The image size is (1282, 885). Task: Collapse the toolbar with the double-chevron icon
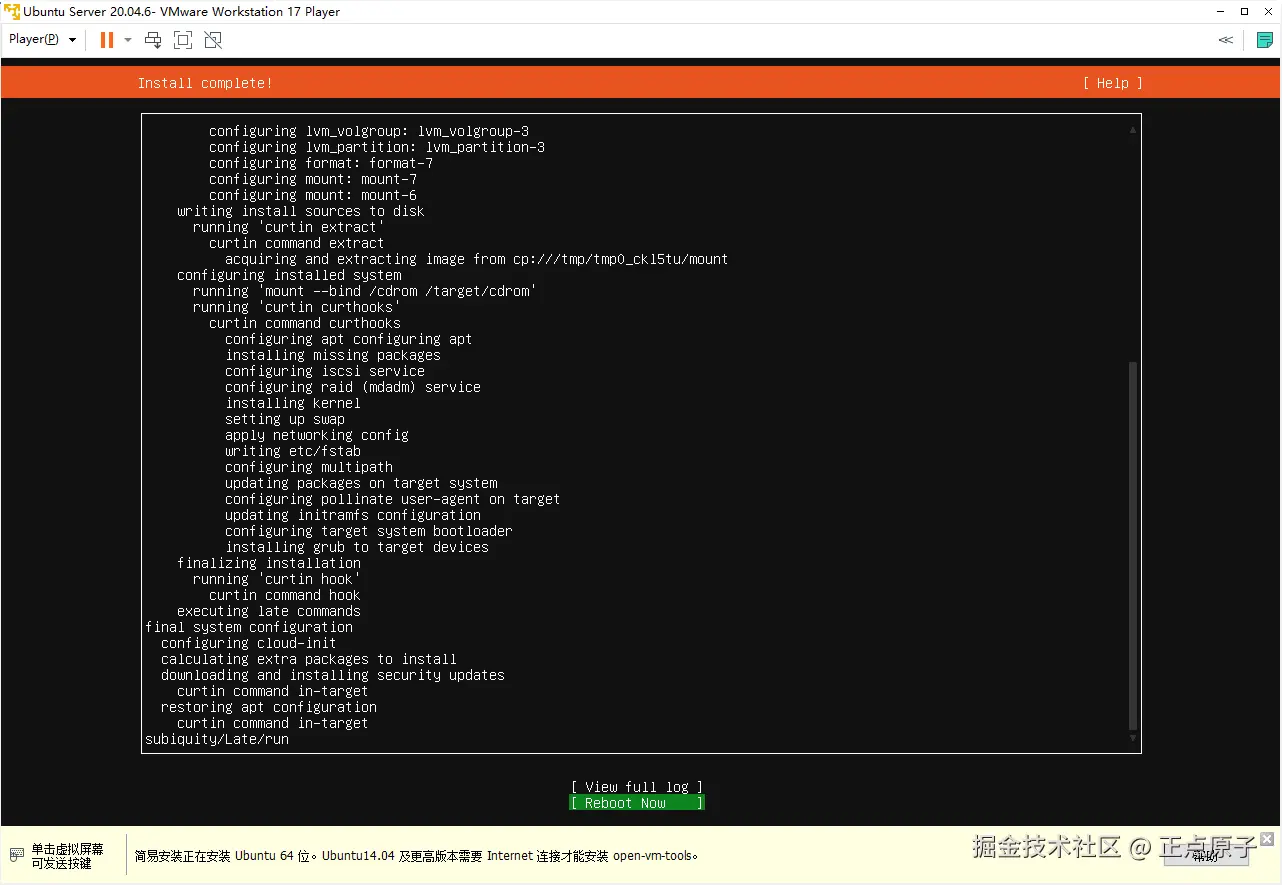1225,40
